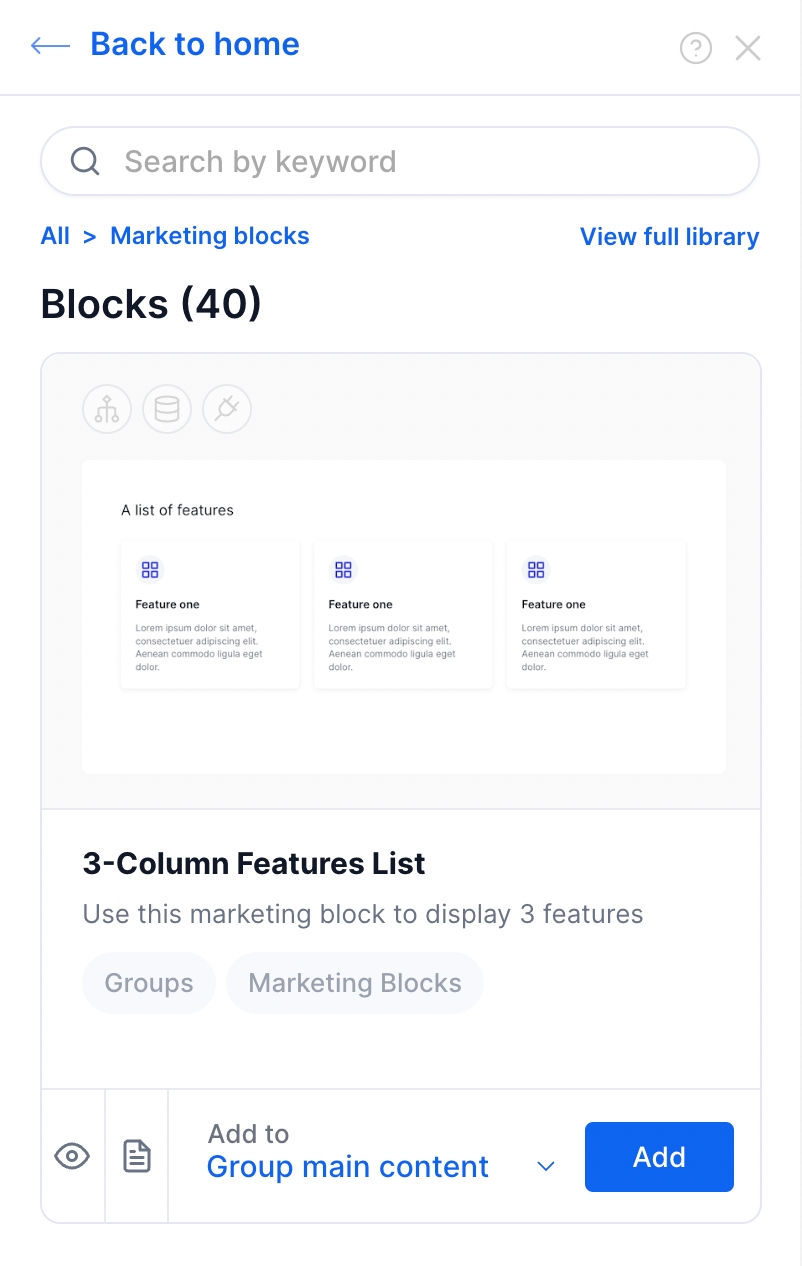Click the 'Back to home' link
The width and height of the screenshot is (802, 1266).
(x=195, y=44)
